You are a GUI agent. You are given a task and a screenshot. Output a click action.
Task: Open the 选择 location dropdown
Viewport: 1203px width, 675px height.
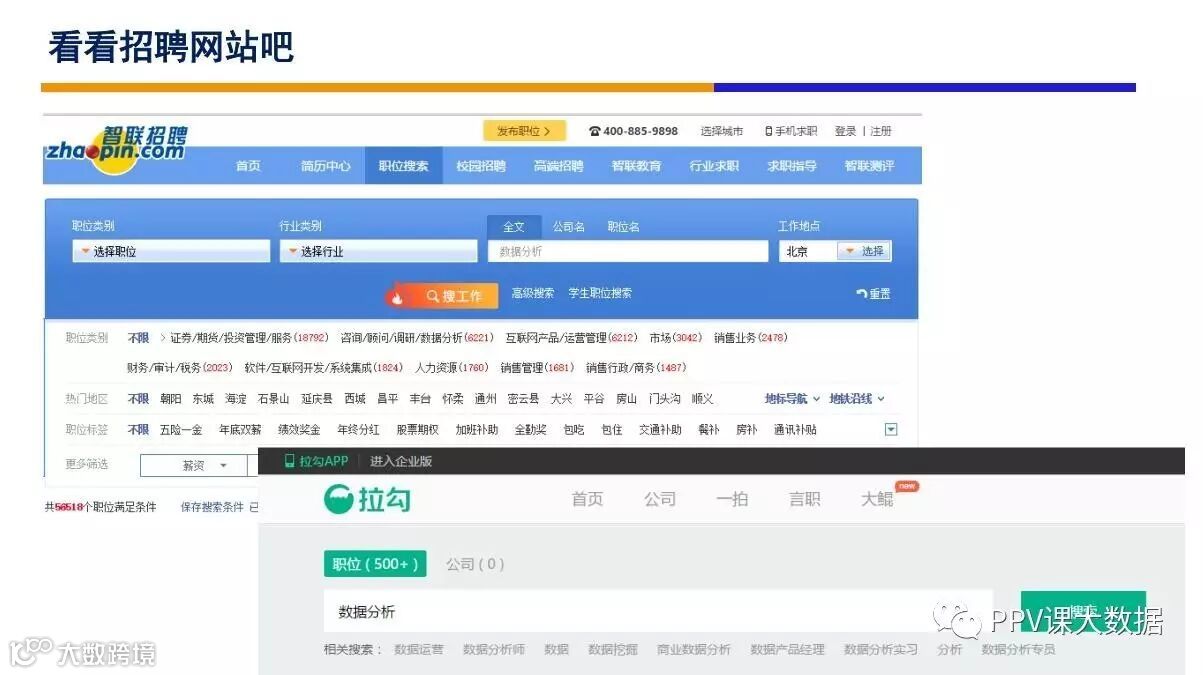click(864, 251)
